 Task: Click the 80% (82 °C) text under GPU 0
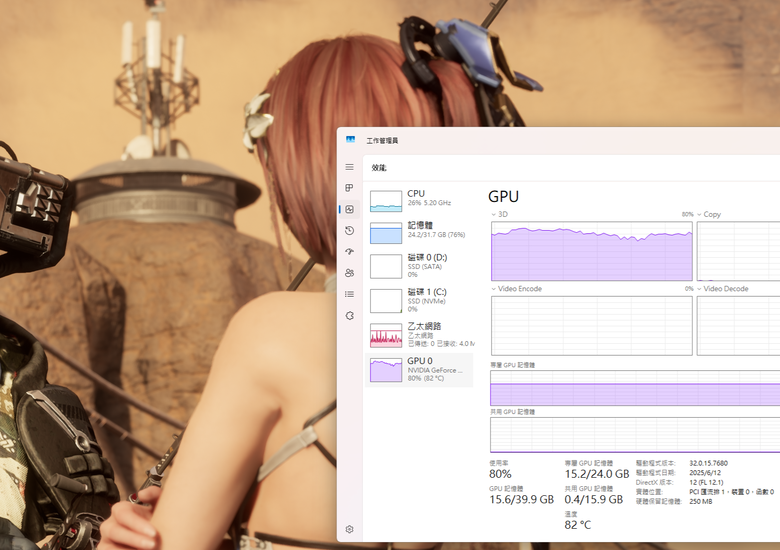[426, 378]
